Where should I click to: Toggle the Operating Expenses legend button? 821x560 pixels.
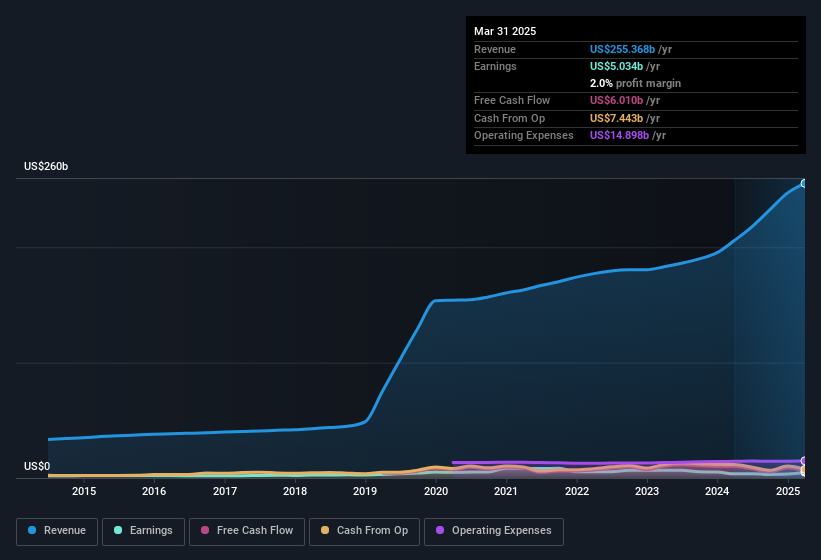494,532
